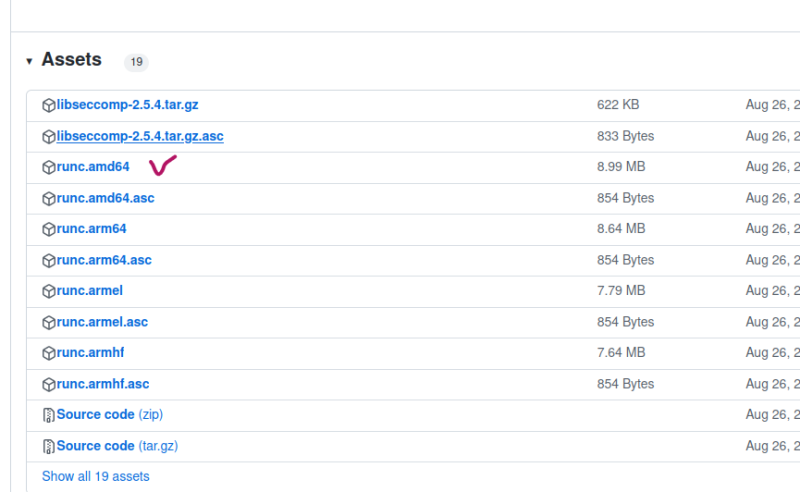Open runc.armel.asc signature link
The image size is (800, 492).
point(102,322)
